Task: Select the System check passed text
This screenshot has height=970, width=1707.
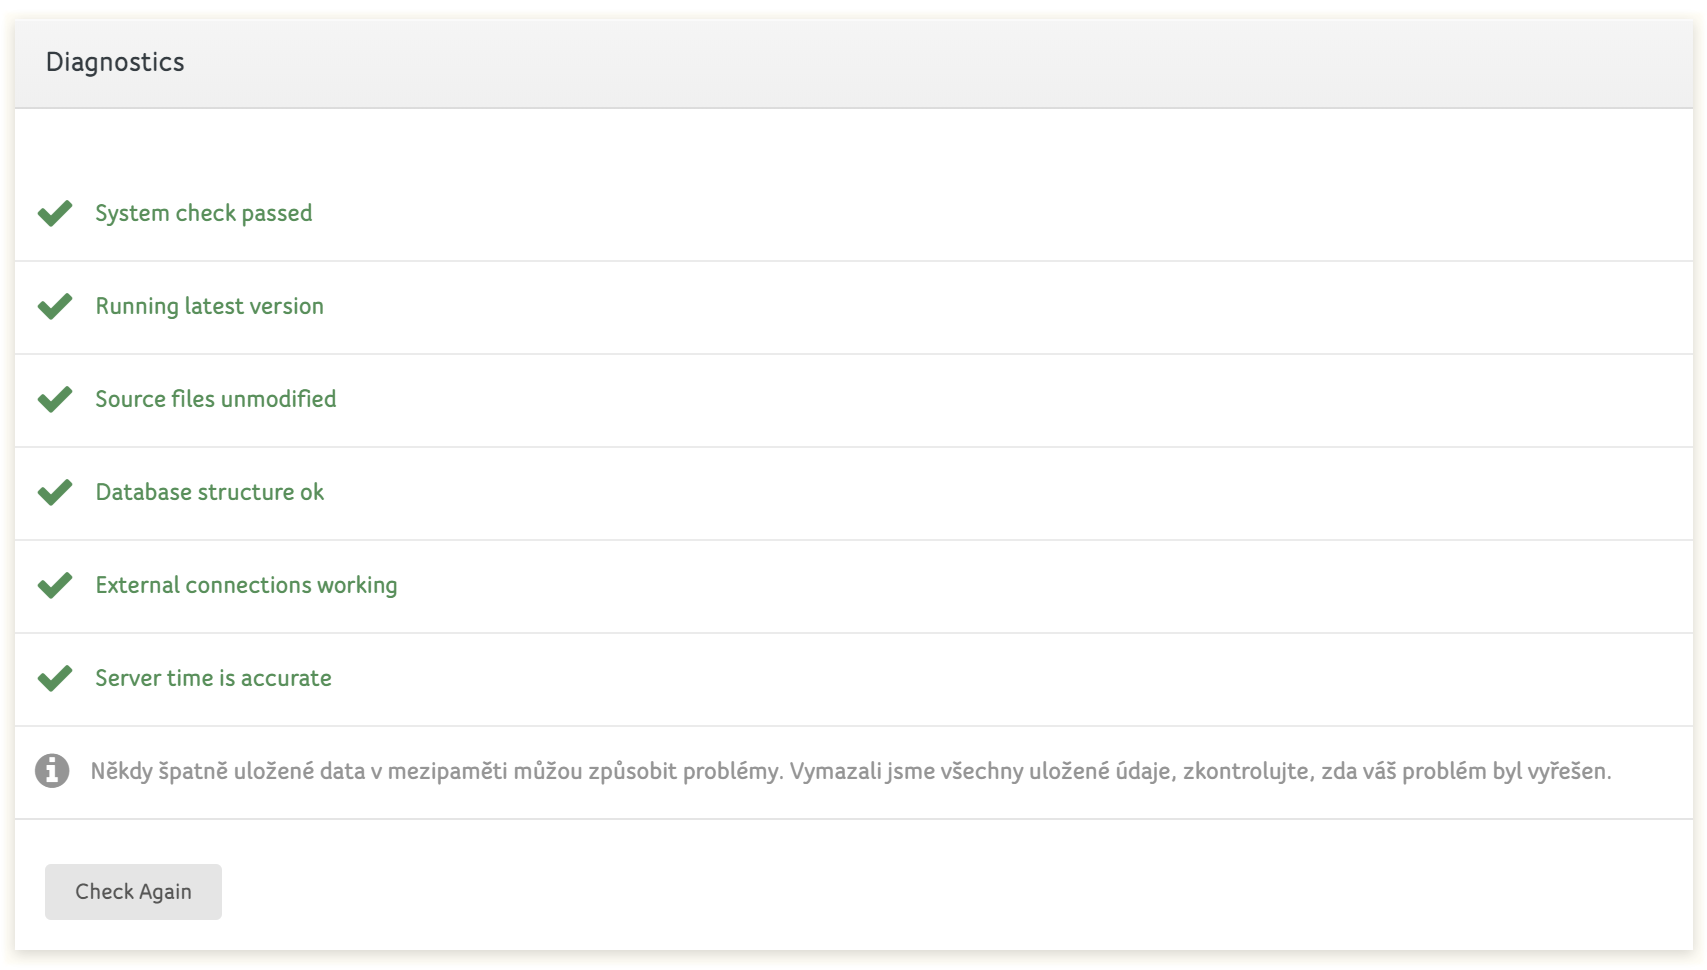Action: coord(204,213)
